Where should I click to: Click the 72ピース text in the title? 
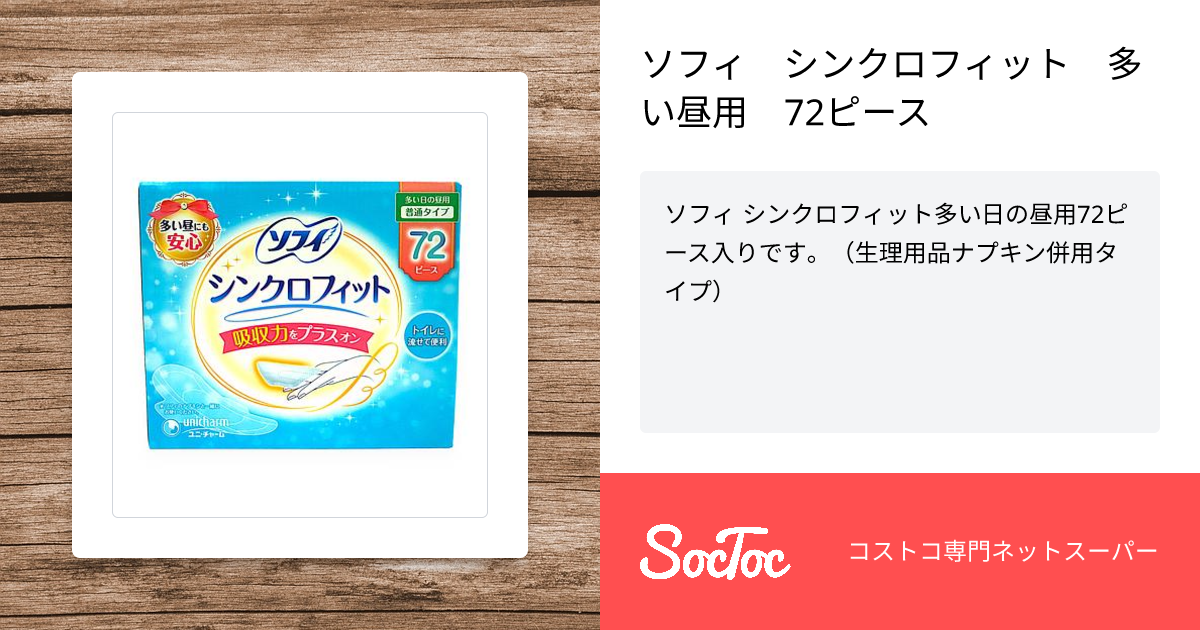857,112
